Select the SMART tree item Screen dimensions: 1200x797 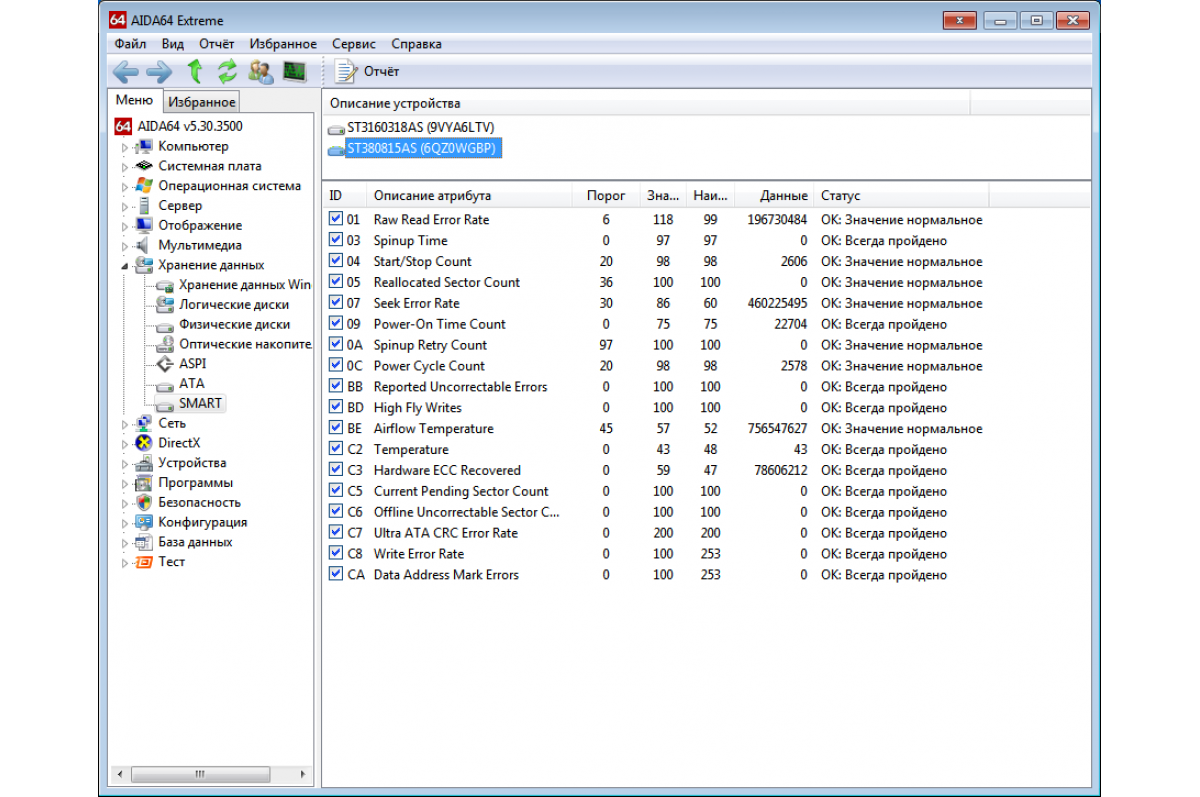[x=200, y=403]
